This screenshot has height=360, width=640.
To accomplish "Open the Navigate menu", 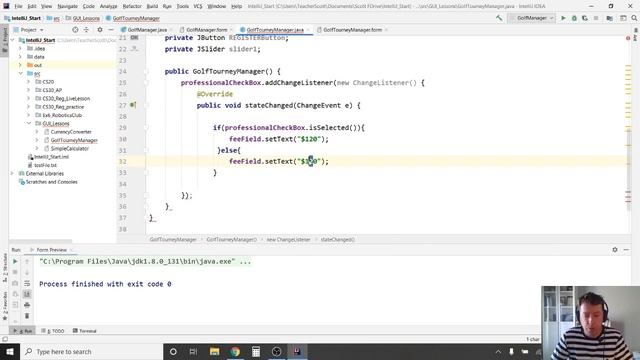I will pyautogui.click(x=67, y=6).
